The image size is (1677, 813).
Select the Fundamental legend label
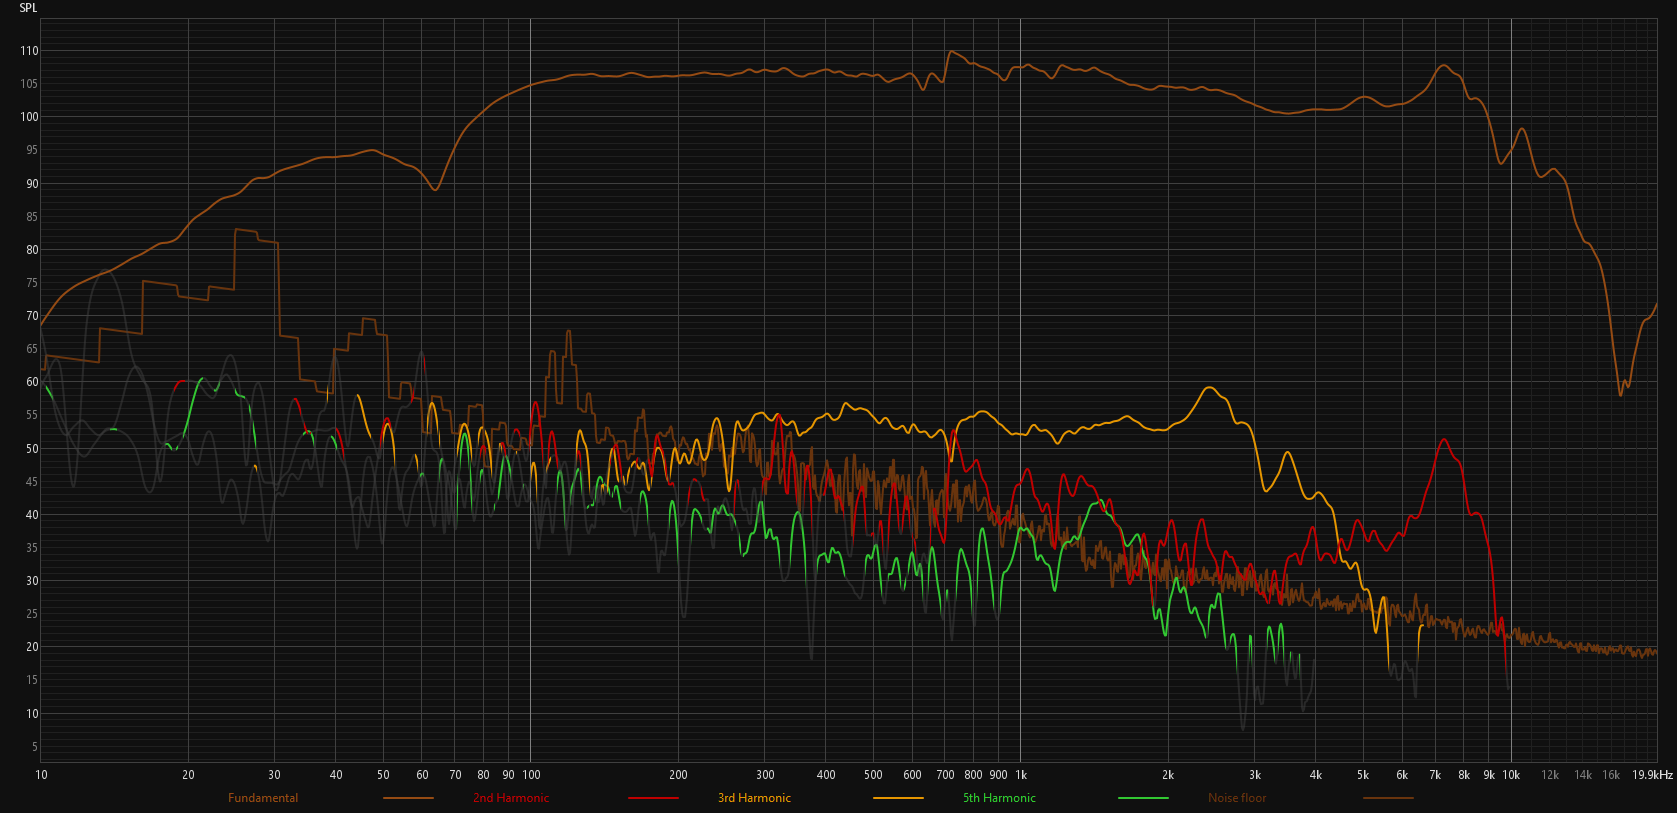(263, 798)
